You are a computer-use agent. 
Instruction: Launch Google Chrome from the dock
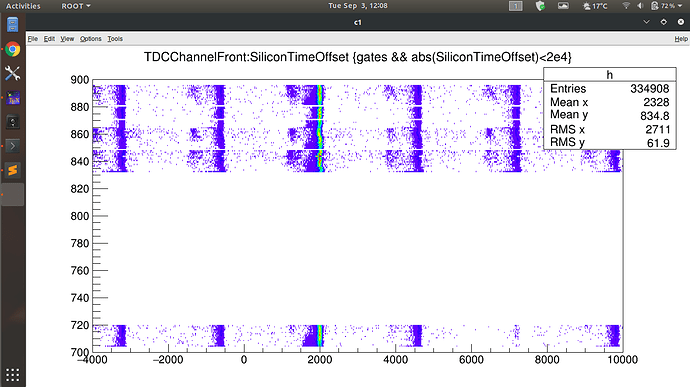pos(13,49)
